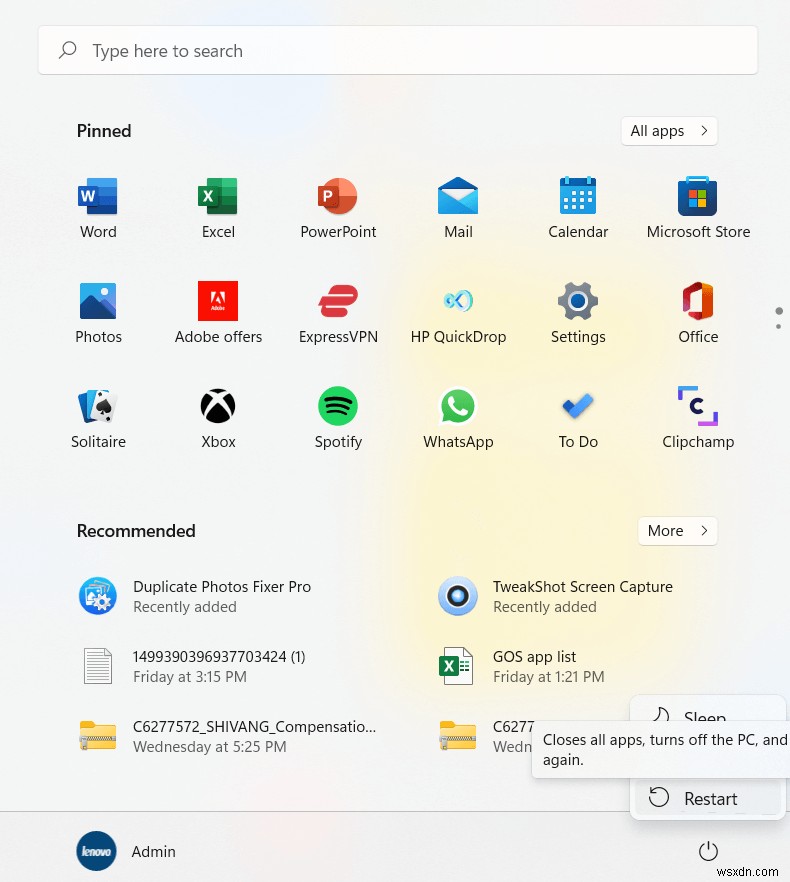Click the Type here to search box

pyautogui.click(x=397, y=51)
